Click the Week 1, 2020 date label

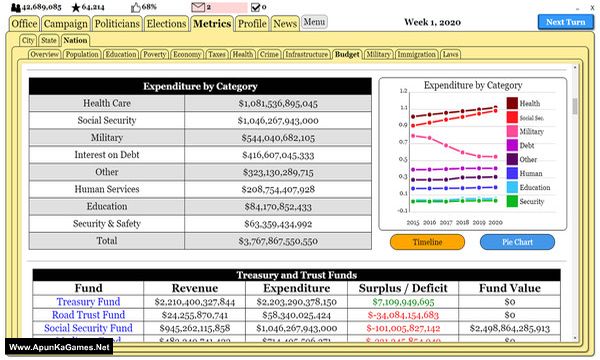(x=432, y=22)
